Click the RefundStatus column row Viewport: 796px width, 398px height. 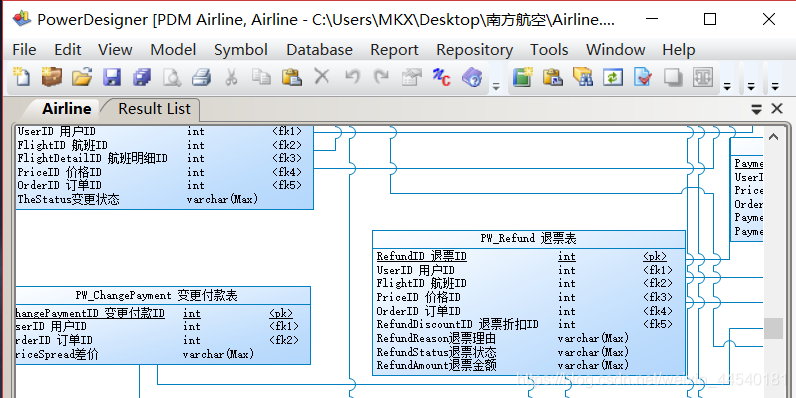528,351
